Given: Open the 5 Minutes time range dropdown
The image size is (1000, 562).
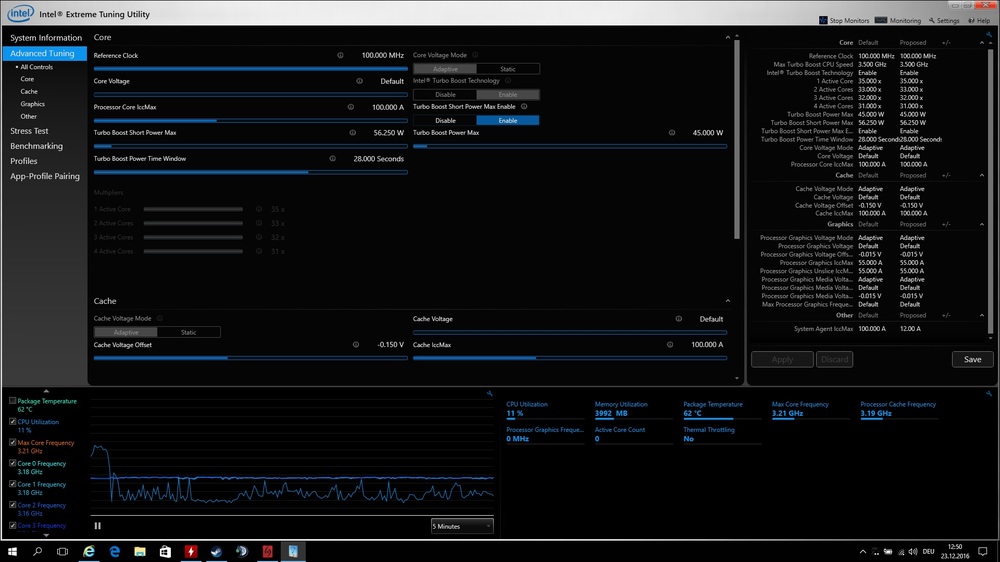Looking at the screenshot, I should coord(461,526).
